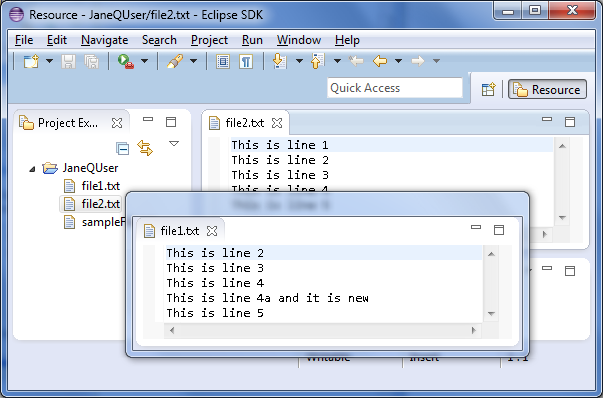Click the New wizard toolbar icon

pyautogui.click(x=31, y=61)
